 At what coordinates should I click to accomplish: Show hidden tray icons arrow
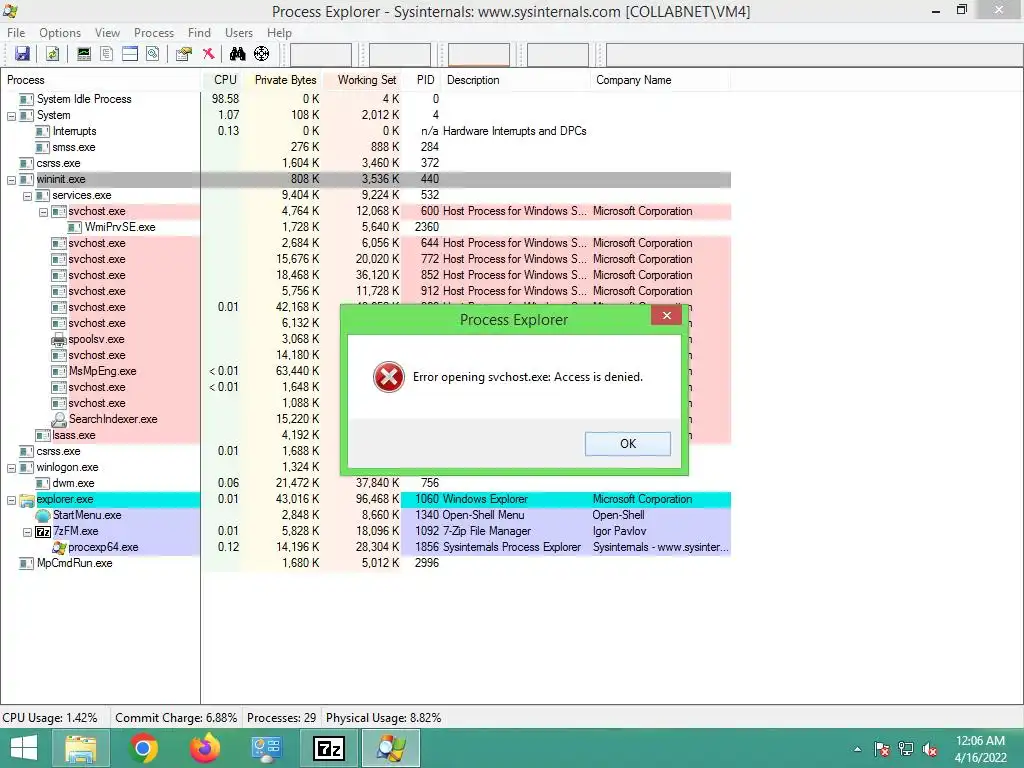[x=857, y=749]
